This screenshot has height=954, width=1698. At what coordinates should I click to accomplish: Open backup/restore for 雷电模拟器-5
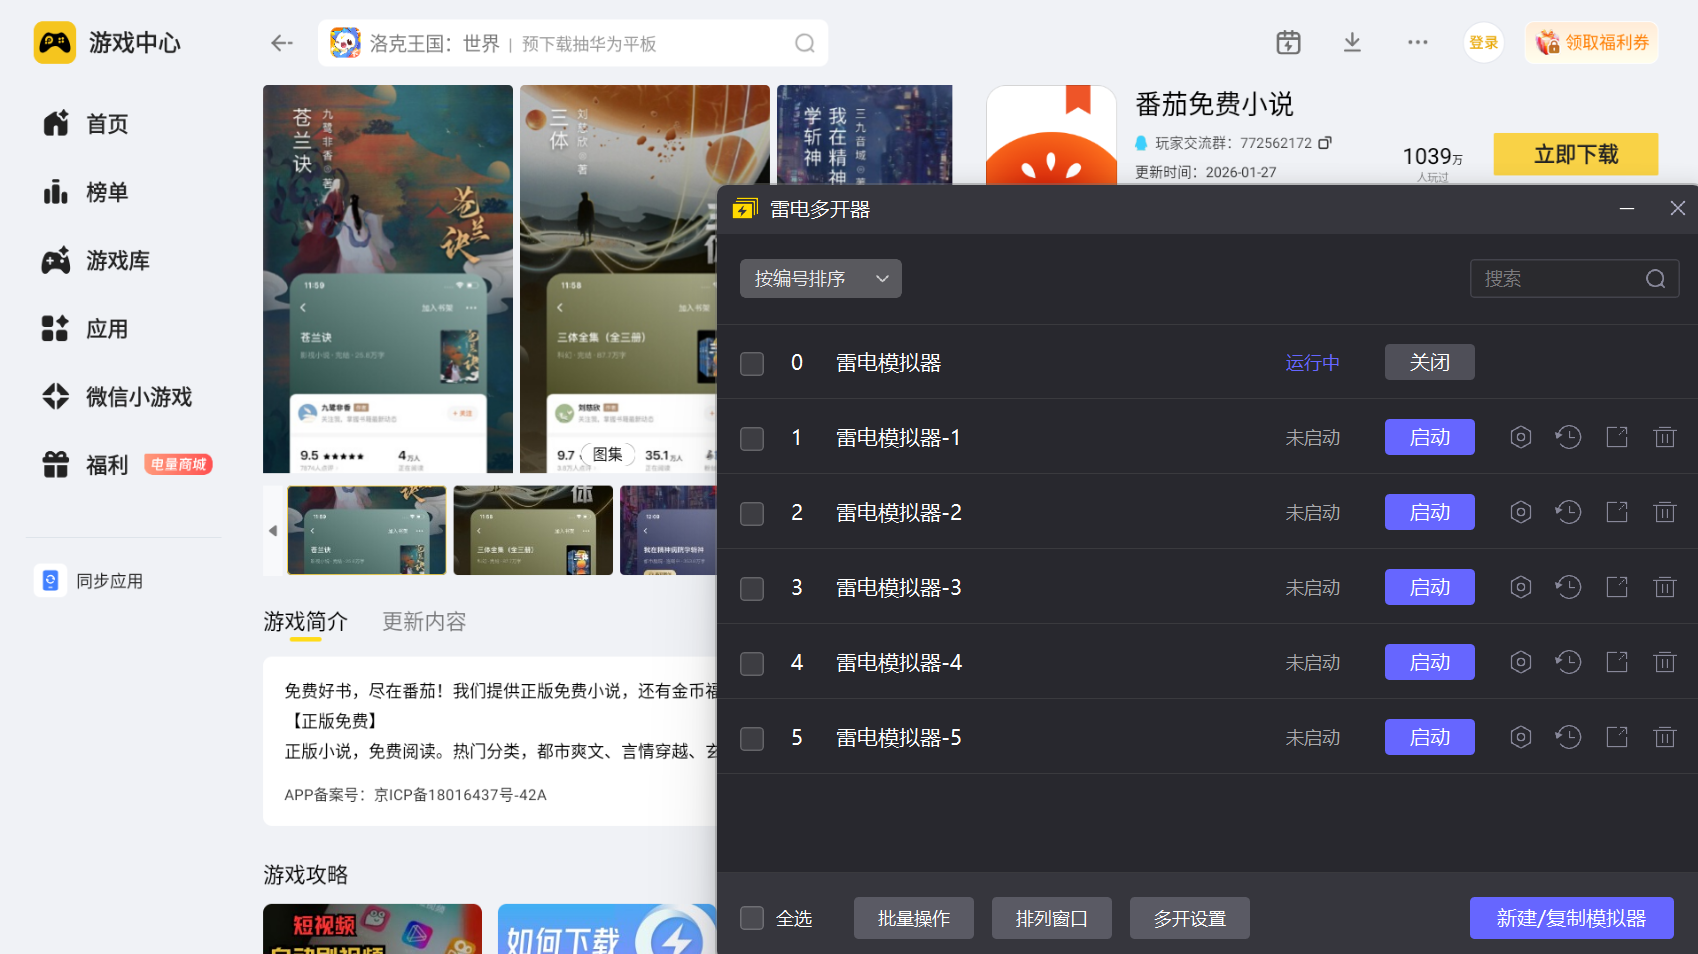1568,737
